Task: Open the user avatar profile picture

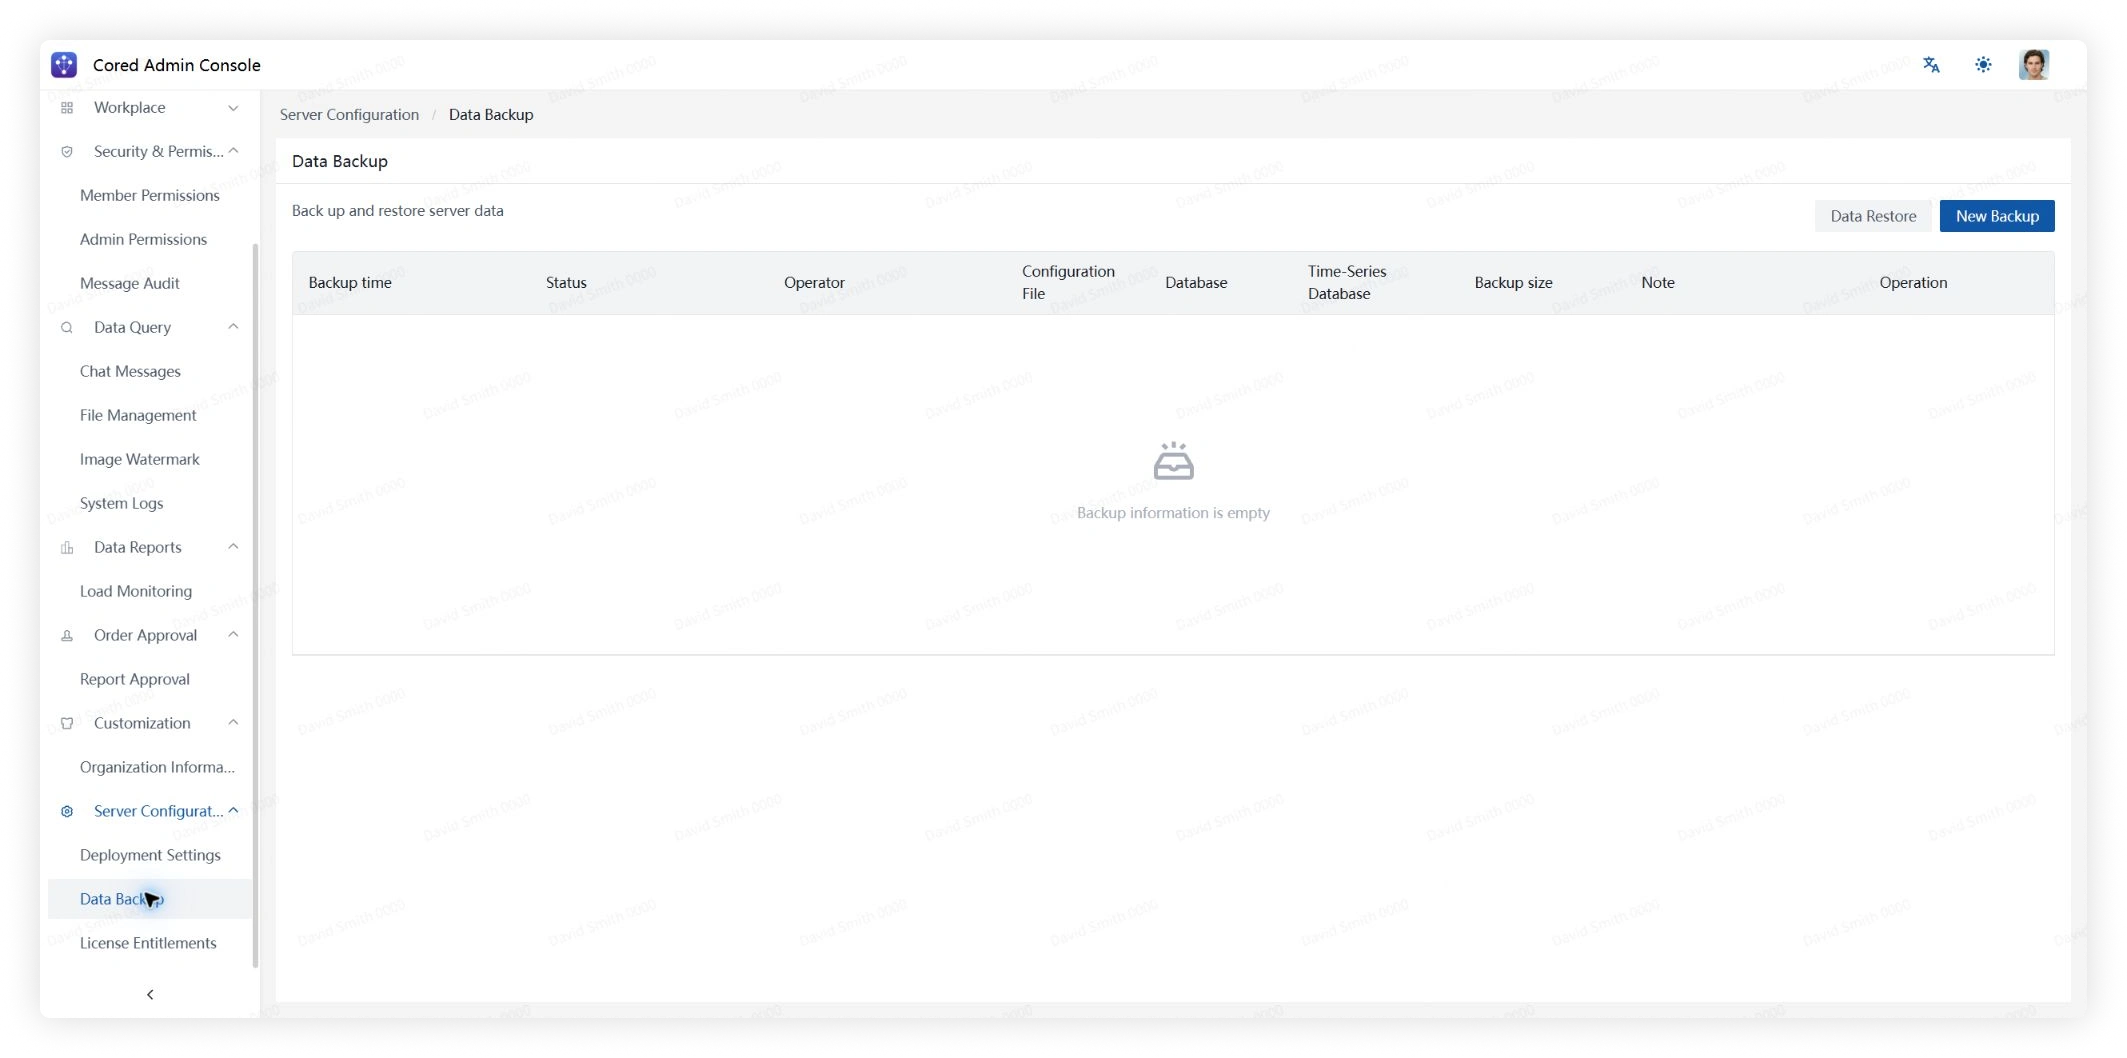Action: tap(2034, 65)
